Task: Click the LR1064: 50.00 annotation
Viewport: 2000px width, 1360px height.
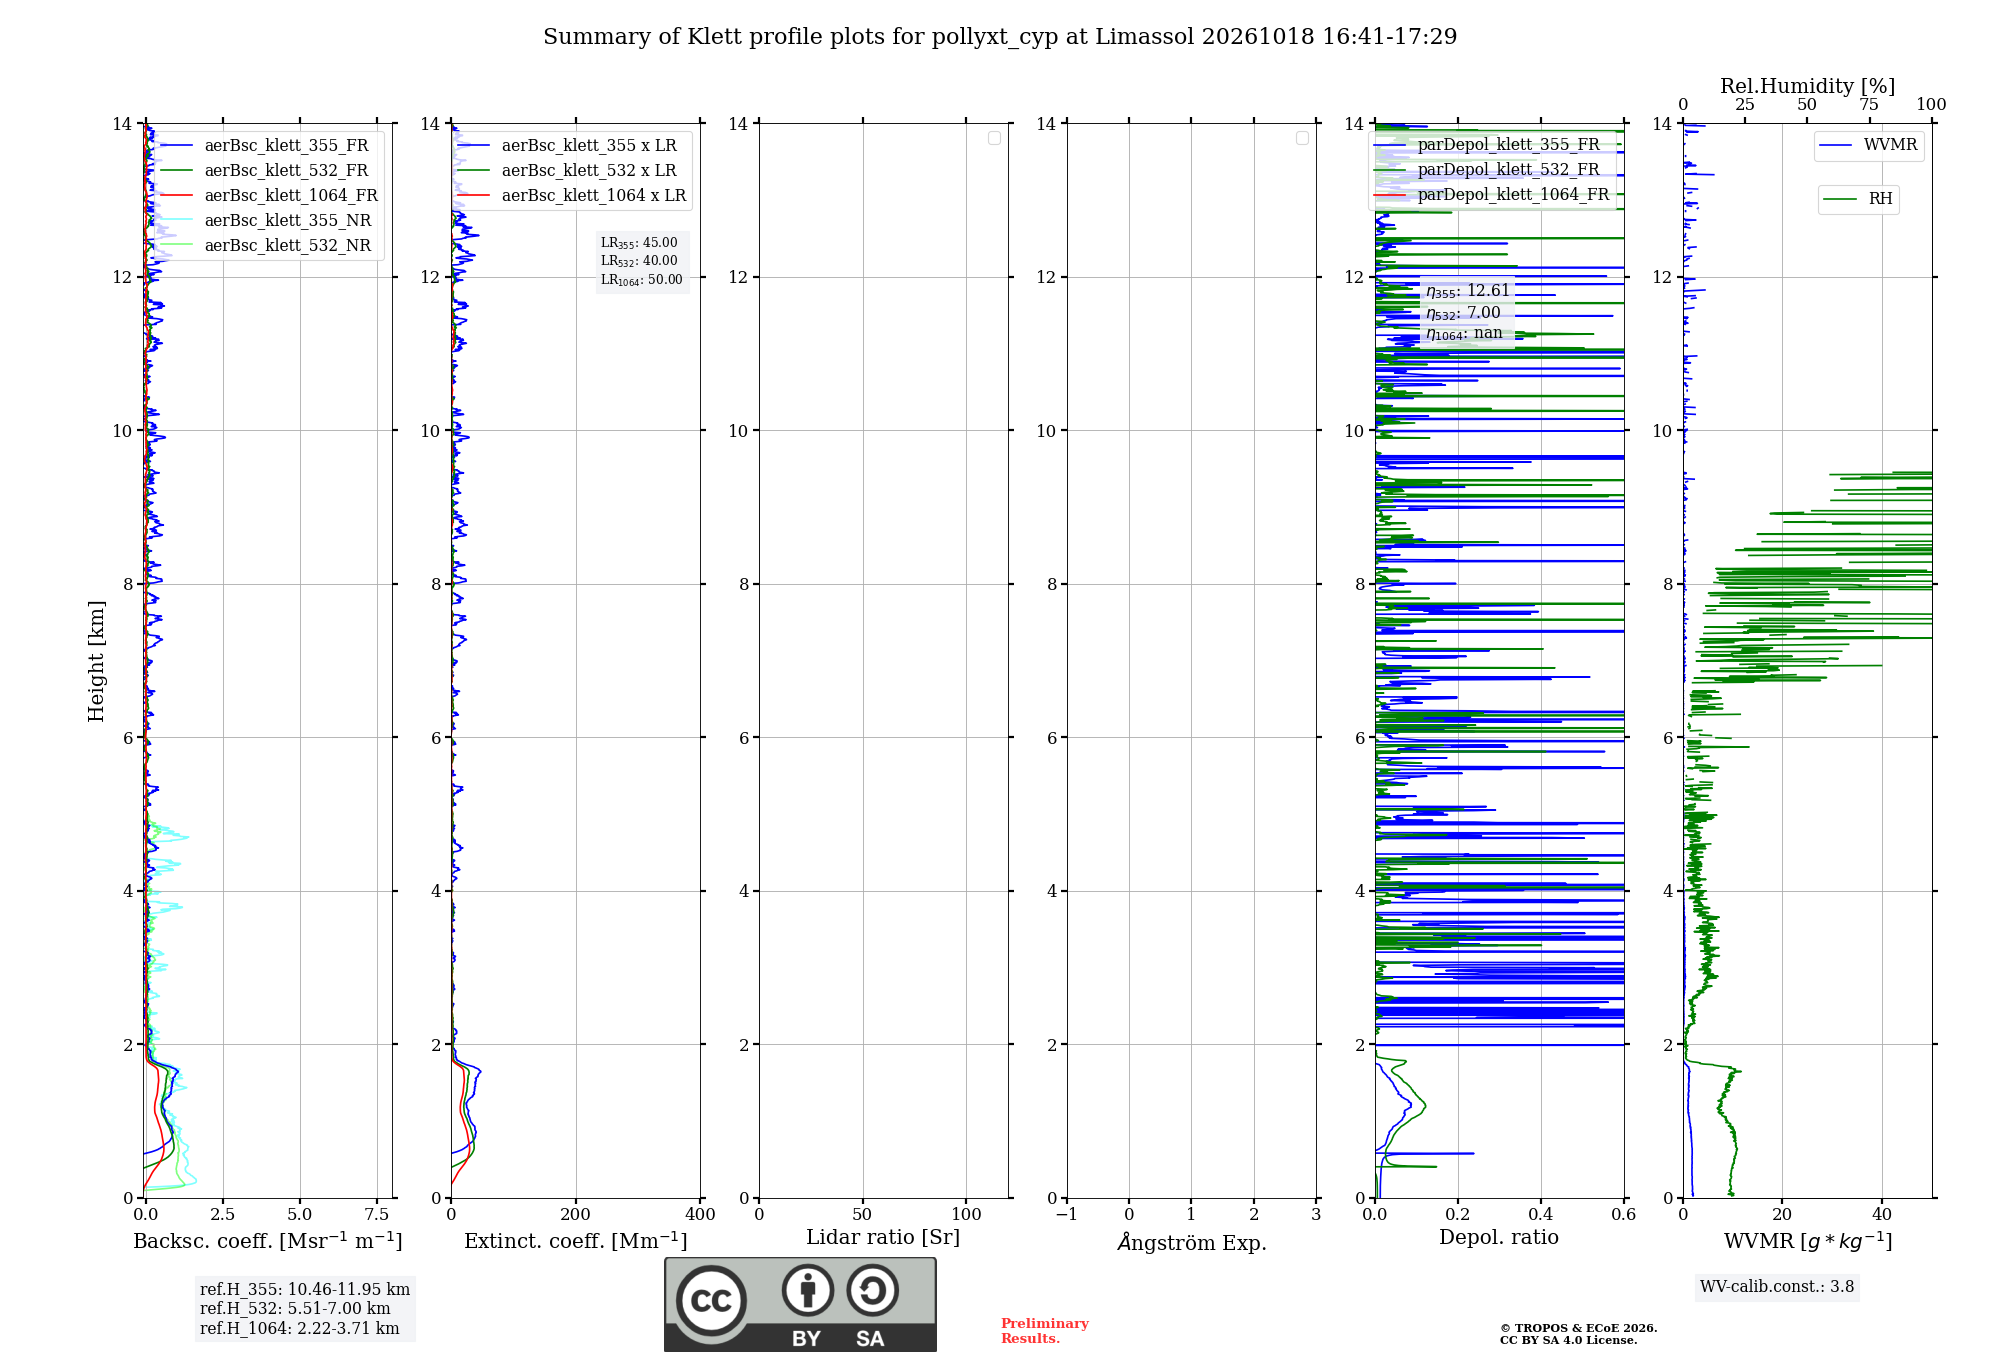Action: click(x=642, y=280)
